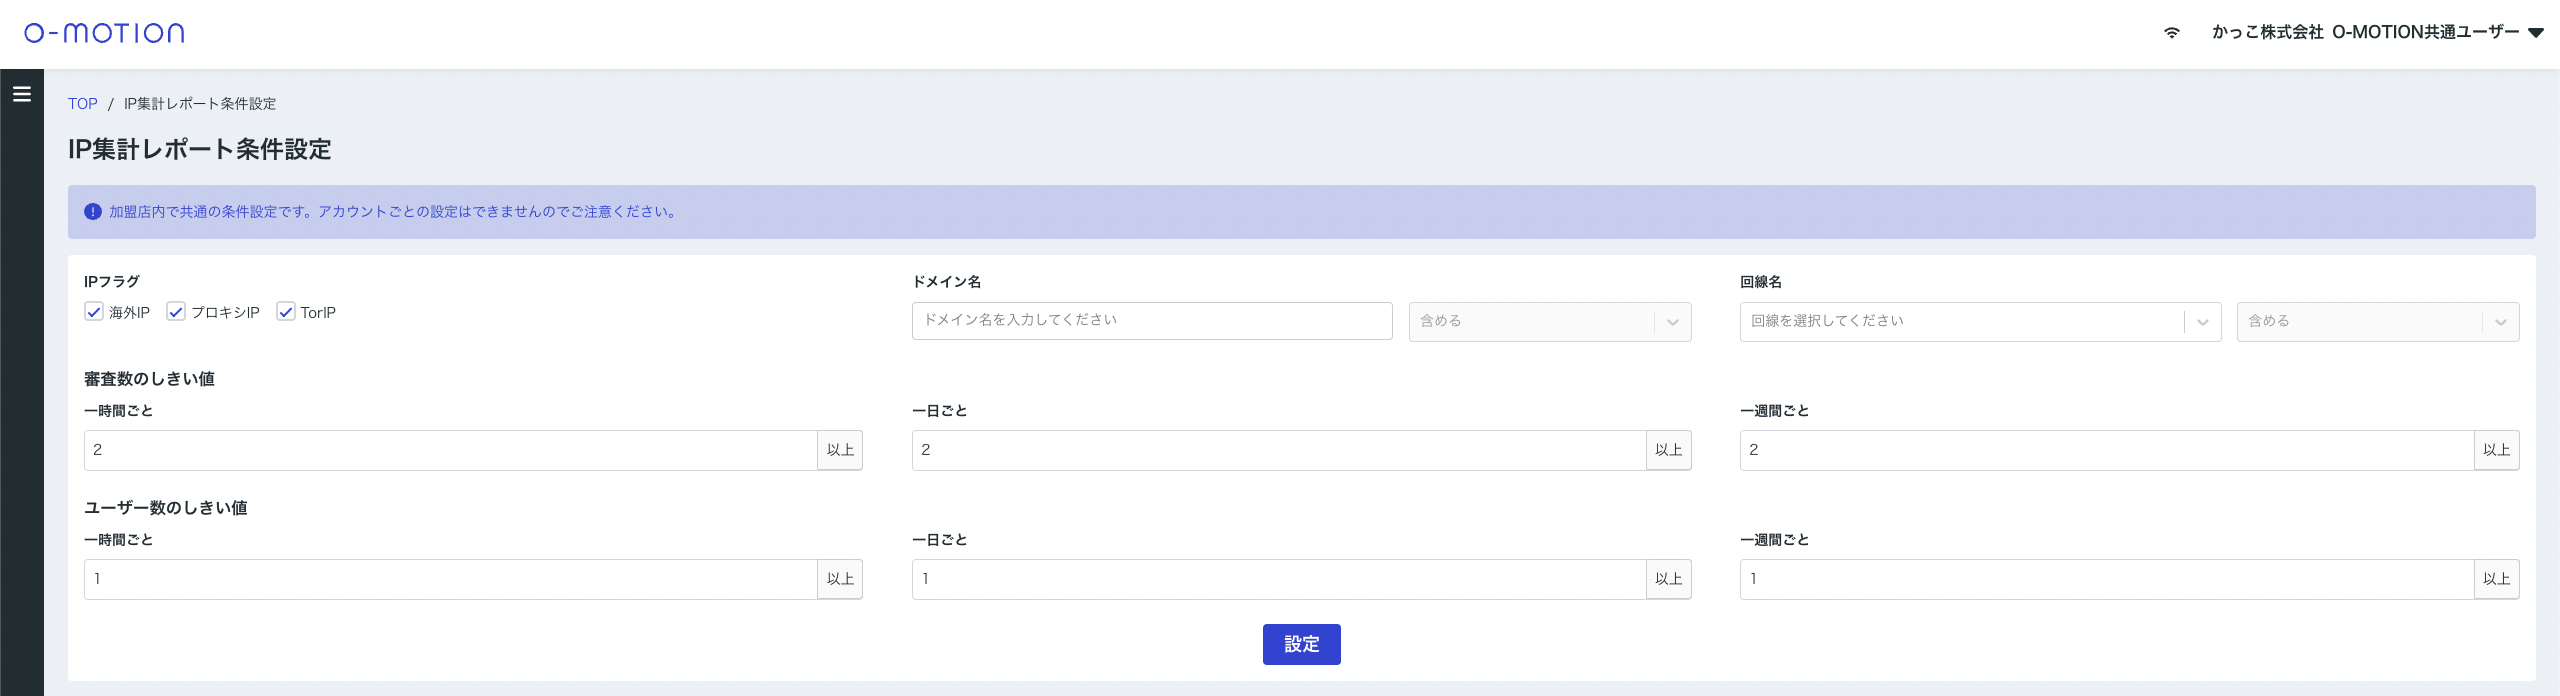Focus the hourly 審査数 threshold field

point(450,450)
